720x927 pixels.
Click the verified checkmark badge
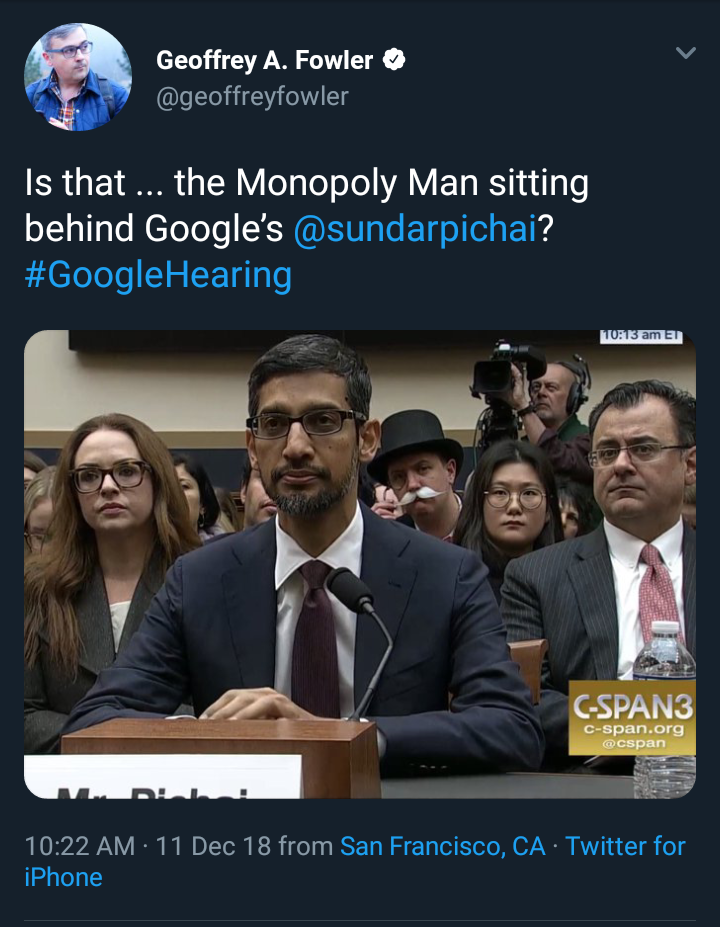396,61
